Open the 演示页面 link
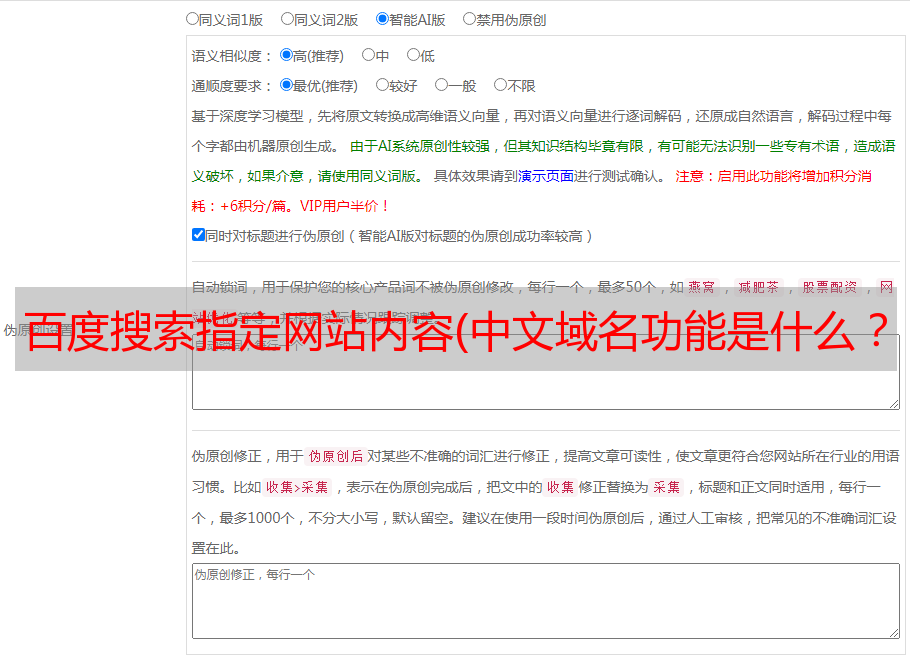The height and width of the screenshot is (658, 911). click(x=546, y=176)
